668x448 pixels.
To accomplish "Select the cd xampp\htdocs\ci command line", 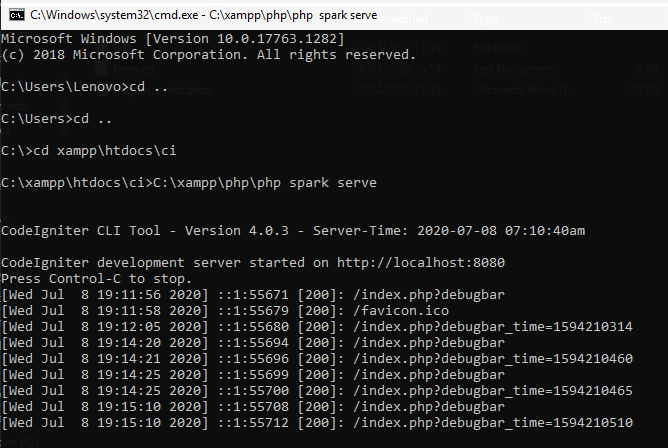I will point(89,151).
